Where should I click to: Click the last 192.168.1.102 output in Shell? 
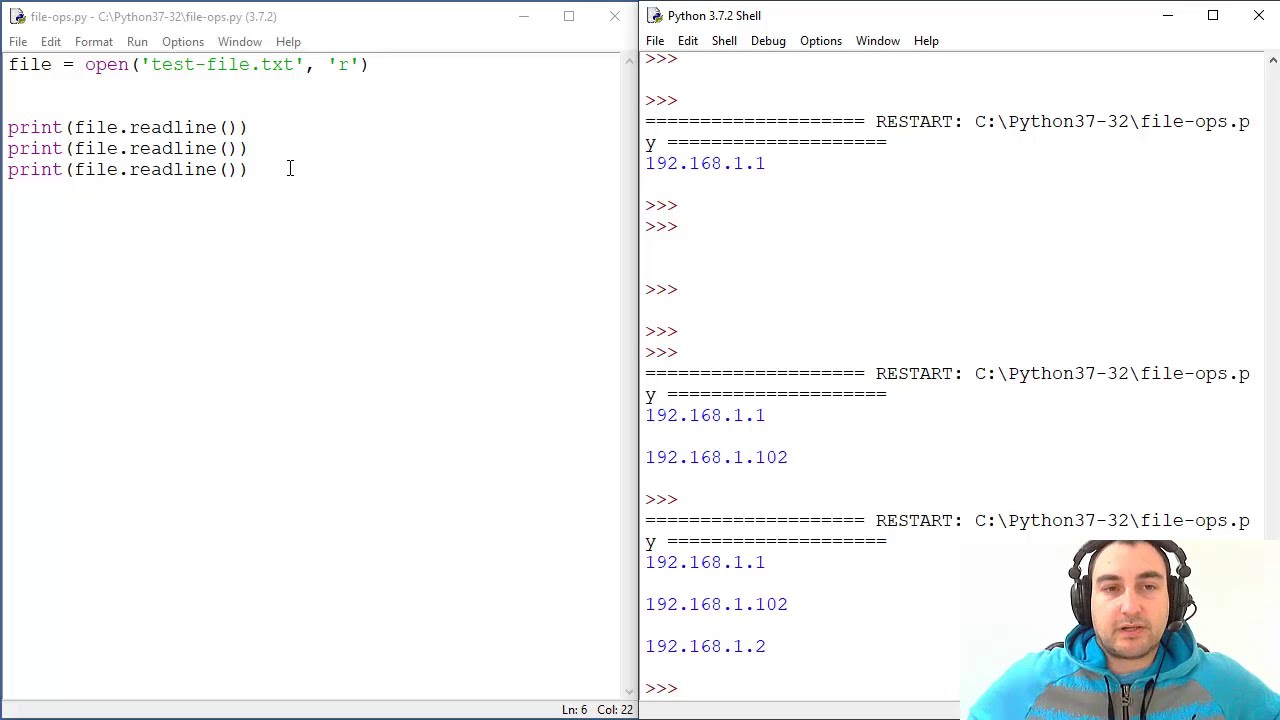(716, 604)
